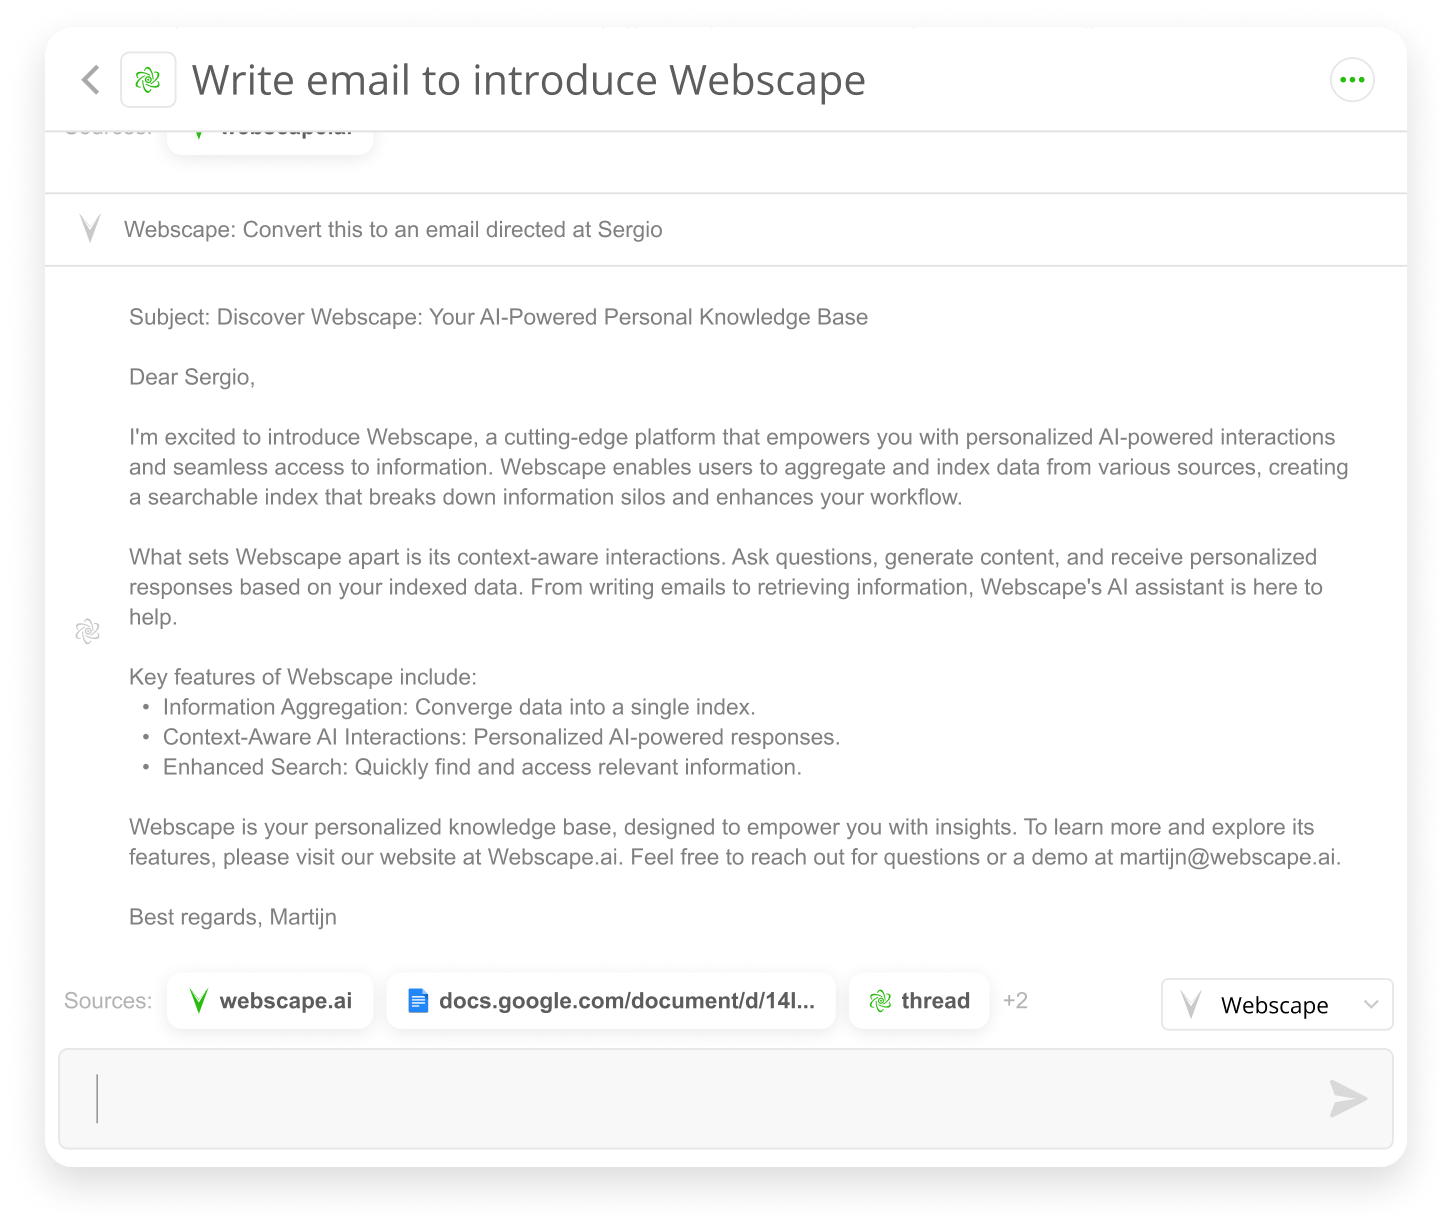Click the grey V icon next to the prompt

click(x=90, y=229)
